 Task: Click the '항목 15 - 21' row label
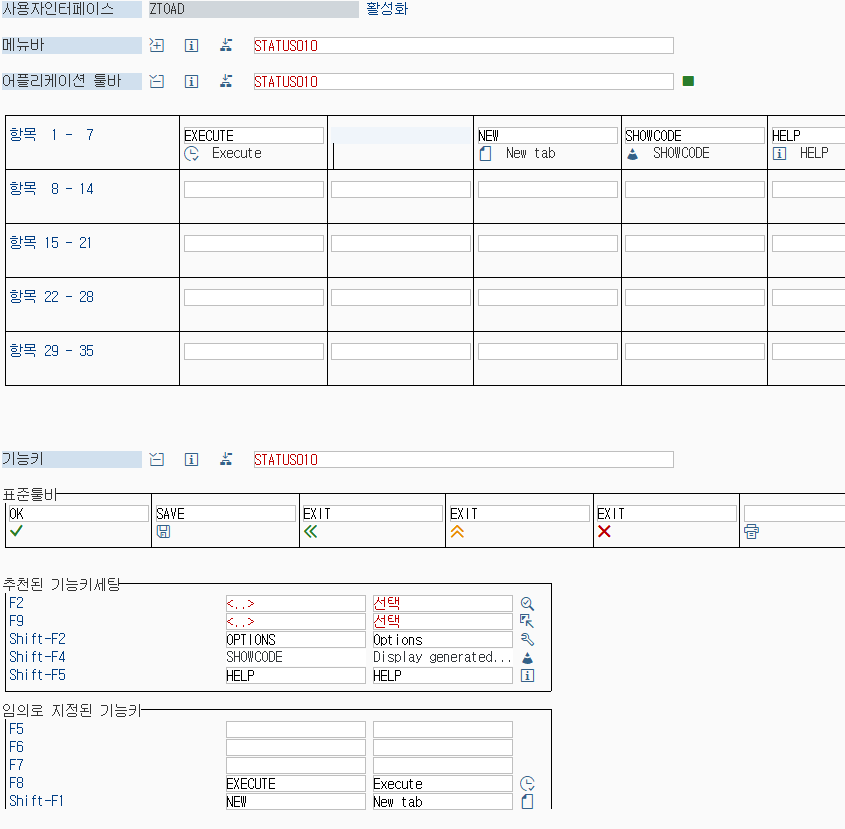pos(52,243)
